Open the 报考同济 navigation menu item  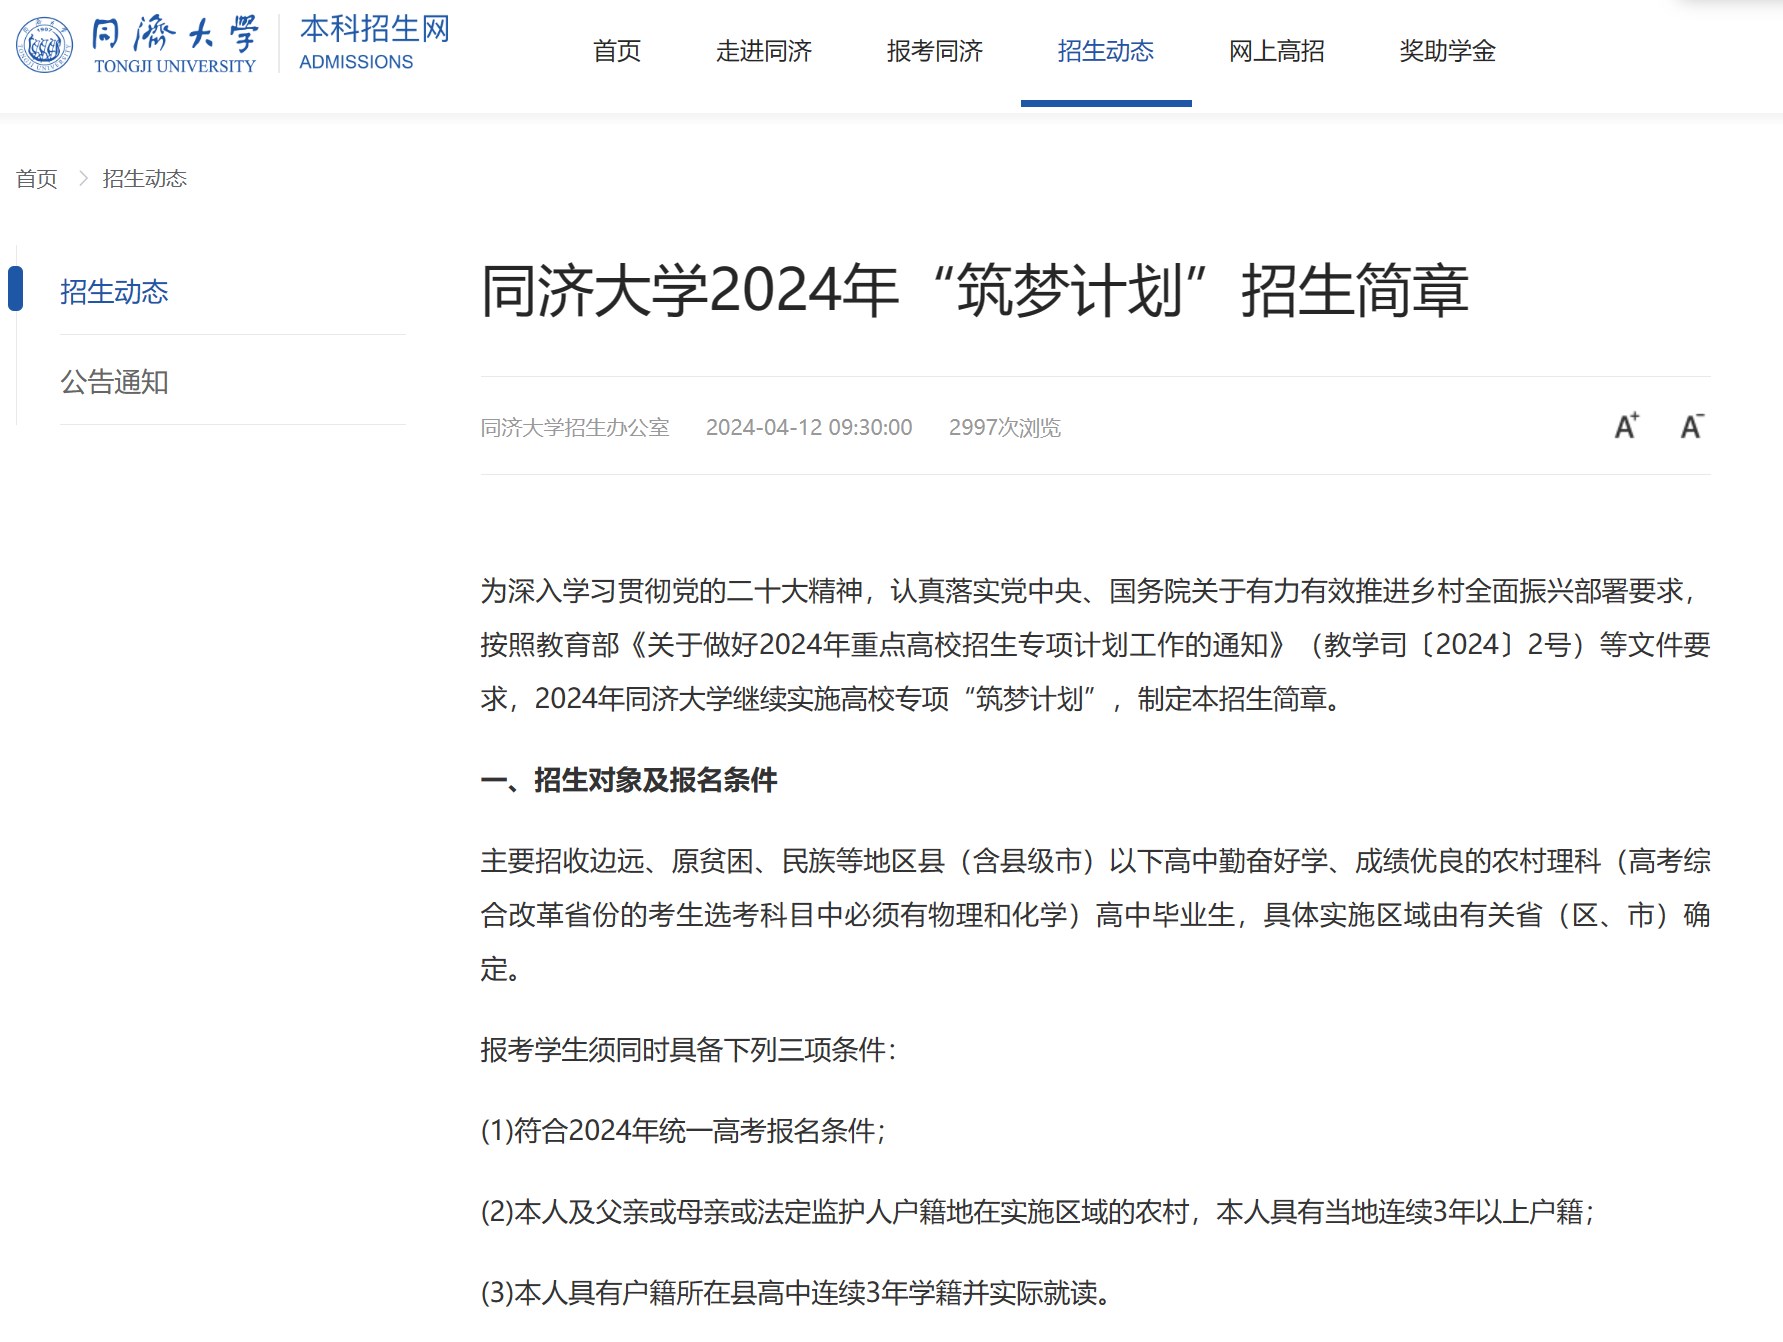(x=935, y=51)
